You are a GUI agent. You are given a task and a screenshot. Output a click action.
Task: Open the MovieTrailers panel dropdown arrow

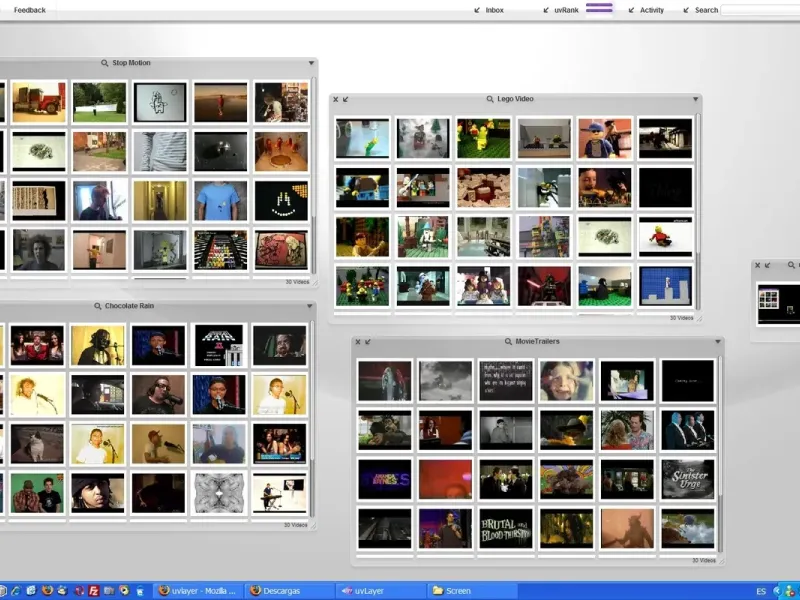[x=717, y=342]
